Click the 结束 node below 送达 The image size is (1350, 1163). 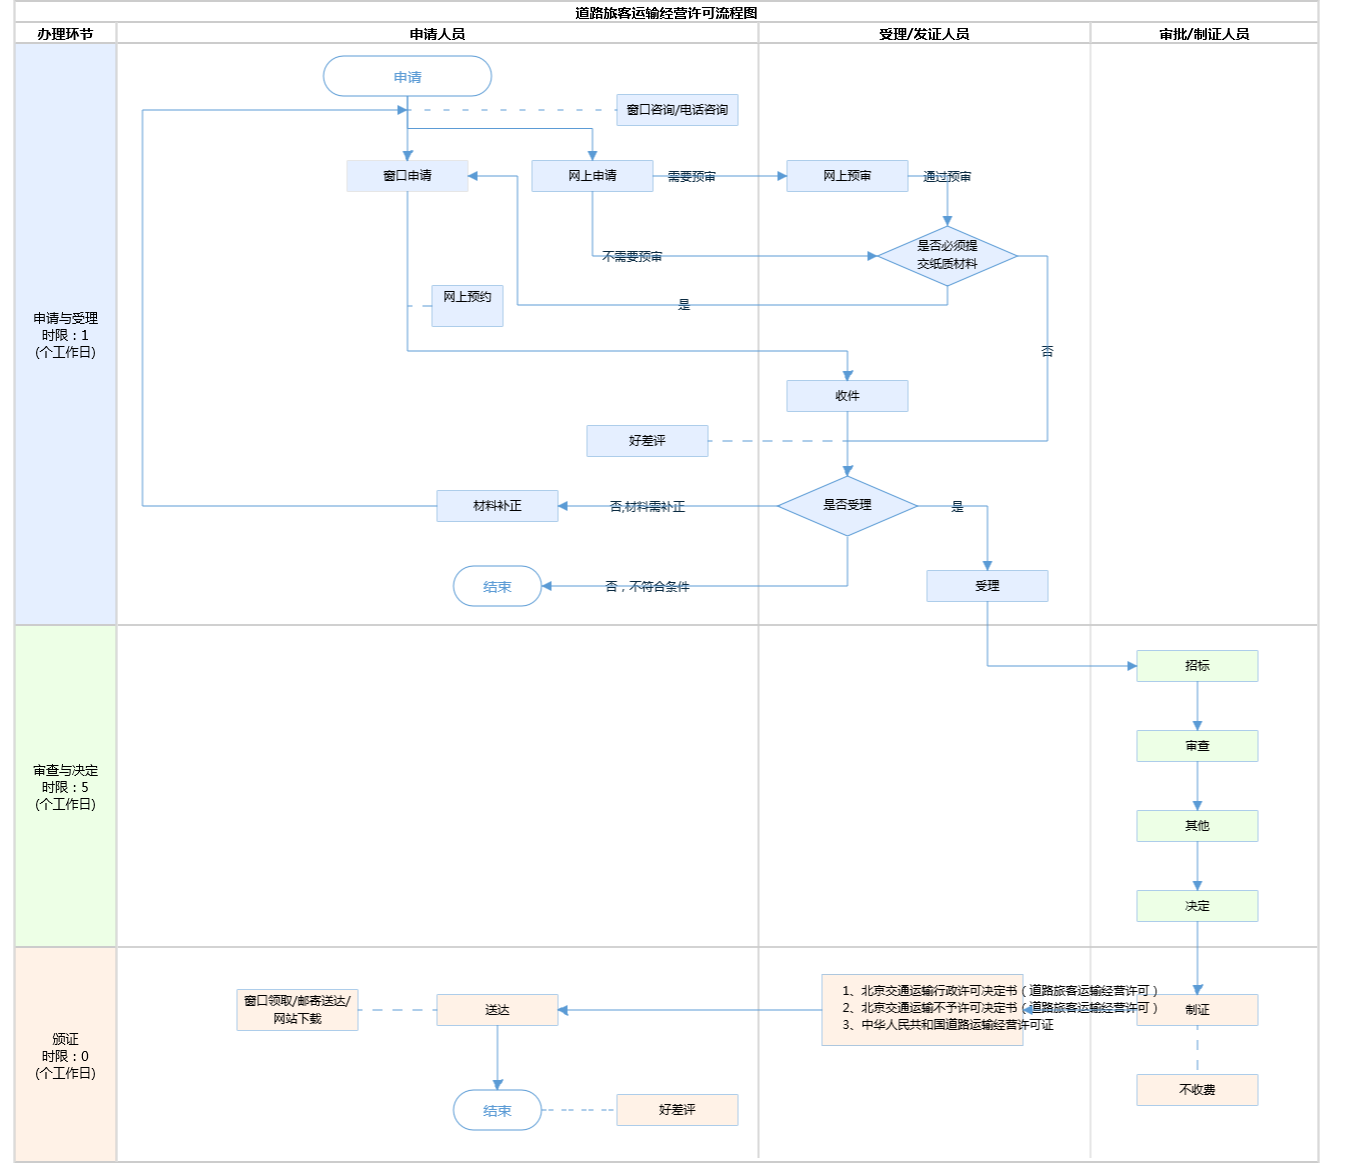[497, 1110]
